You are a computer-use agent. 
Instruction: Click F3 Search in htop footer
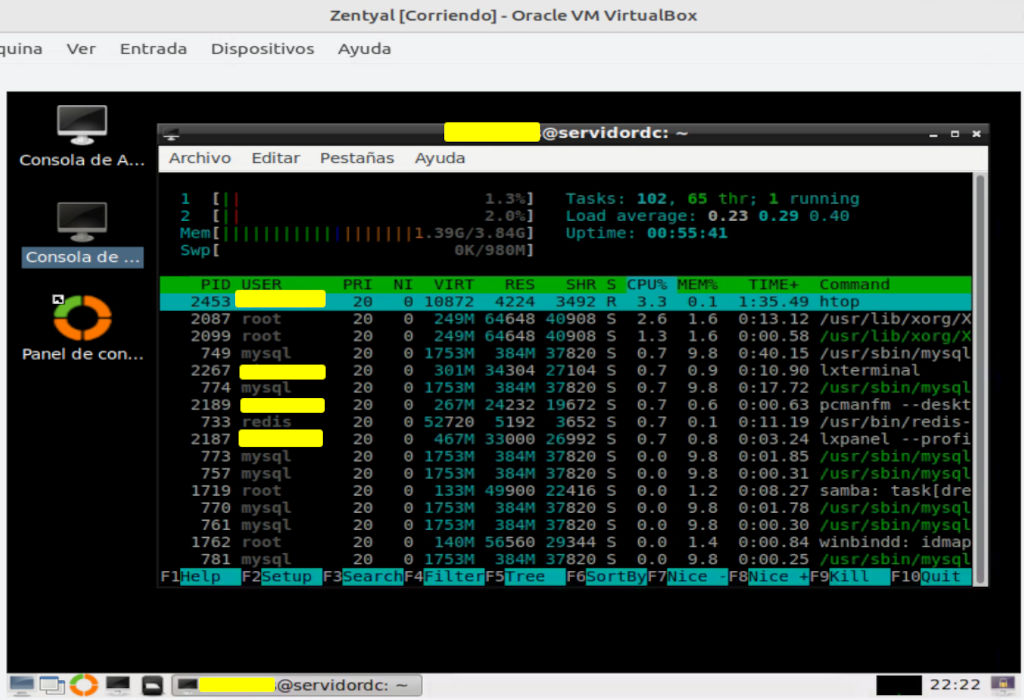(363, 577)
